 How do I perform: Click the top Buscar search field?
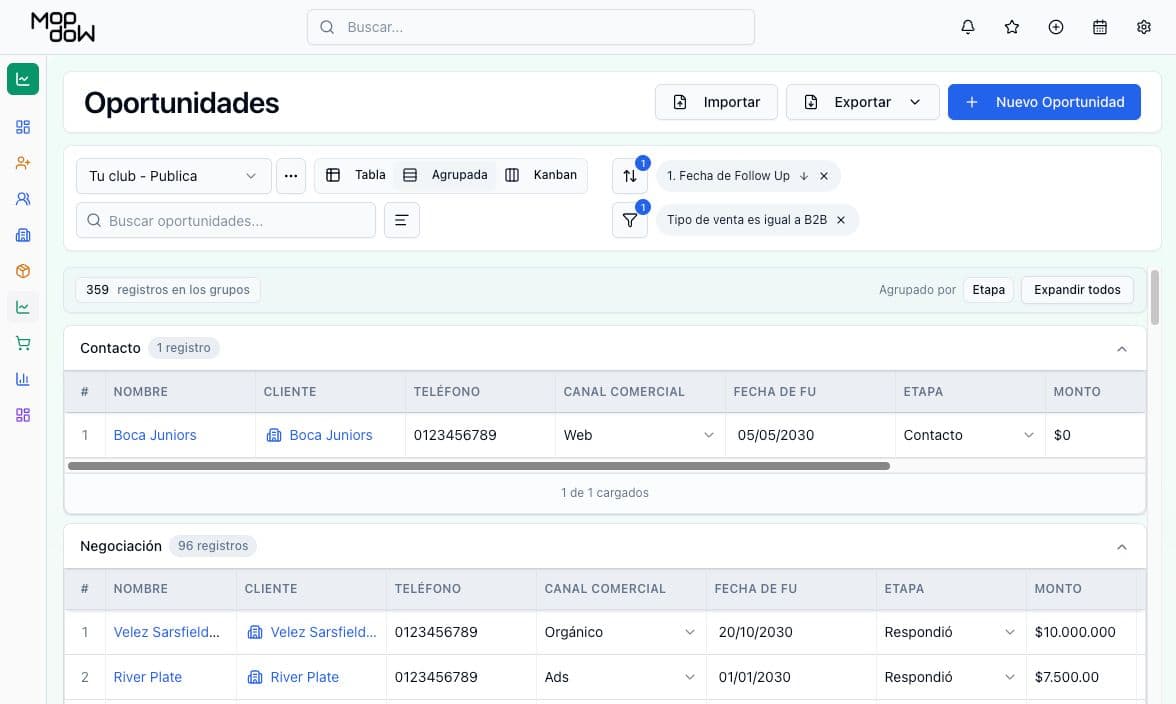pyautogui.click(x=530, y=27)
